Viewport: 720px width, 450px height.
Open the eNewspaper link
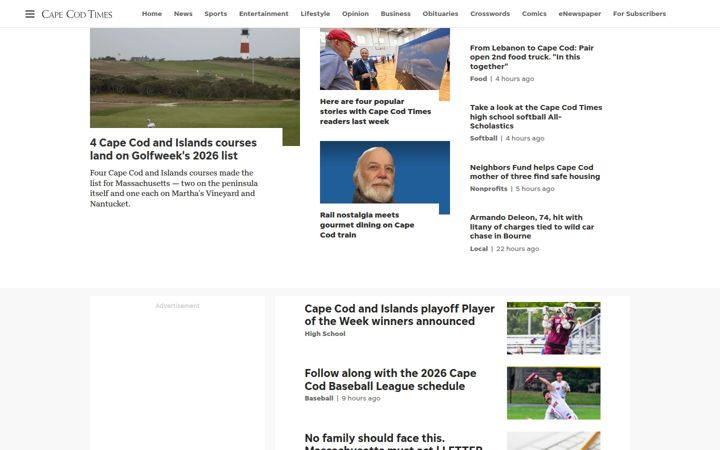pyautogui.click(x=579, y=14)
